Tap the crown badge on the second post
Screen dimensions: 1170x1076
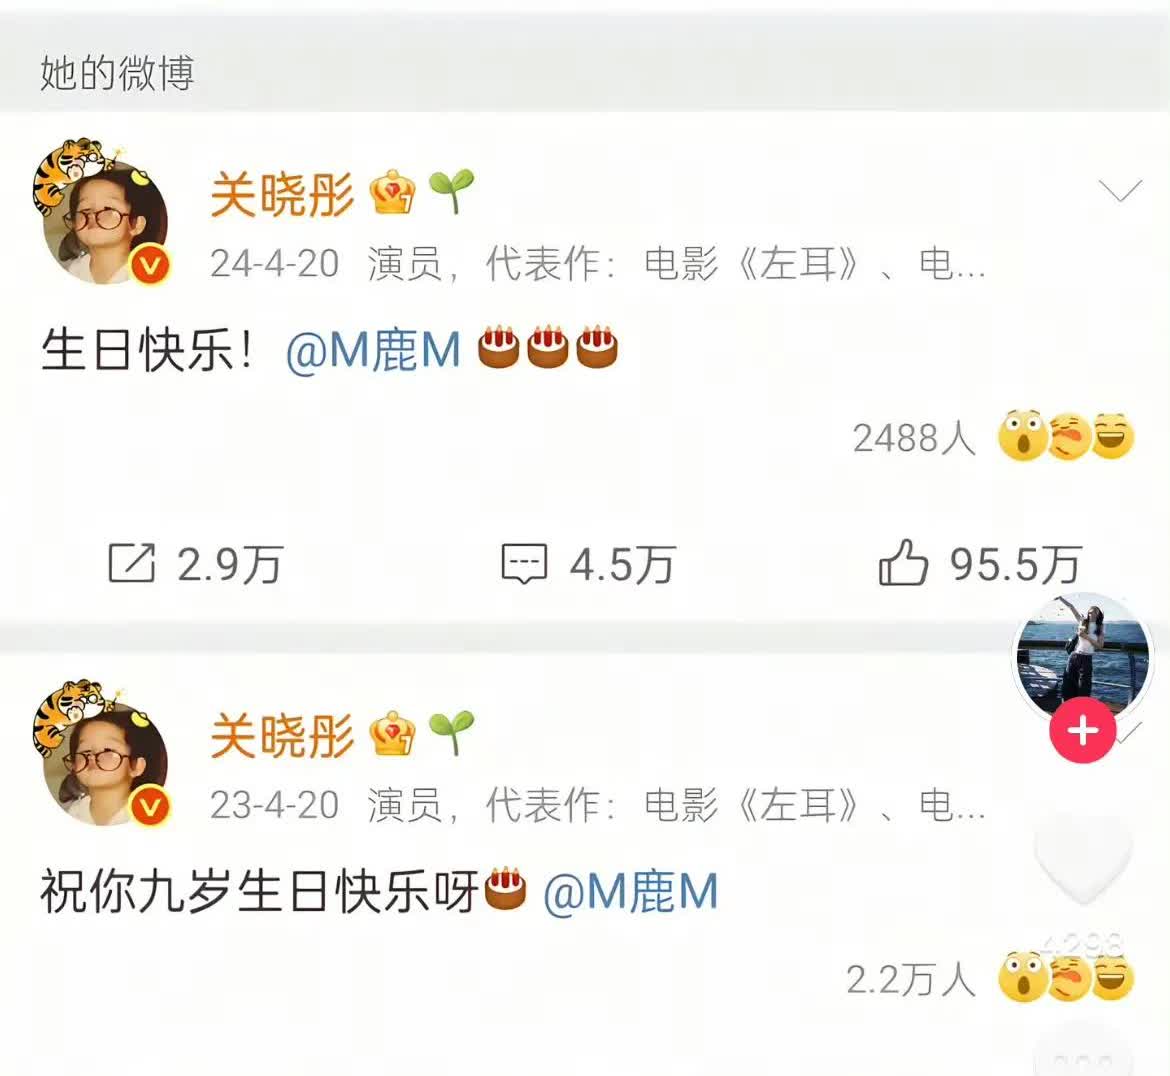(x=392, y=734)
